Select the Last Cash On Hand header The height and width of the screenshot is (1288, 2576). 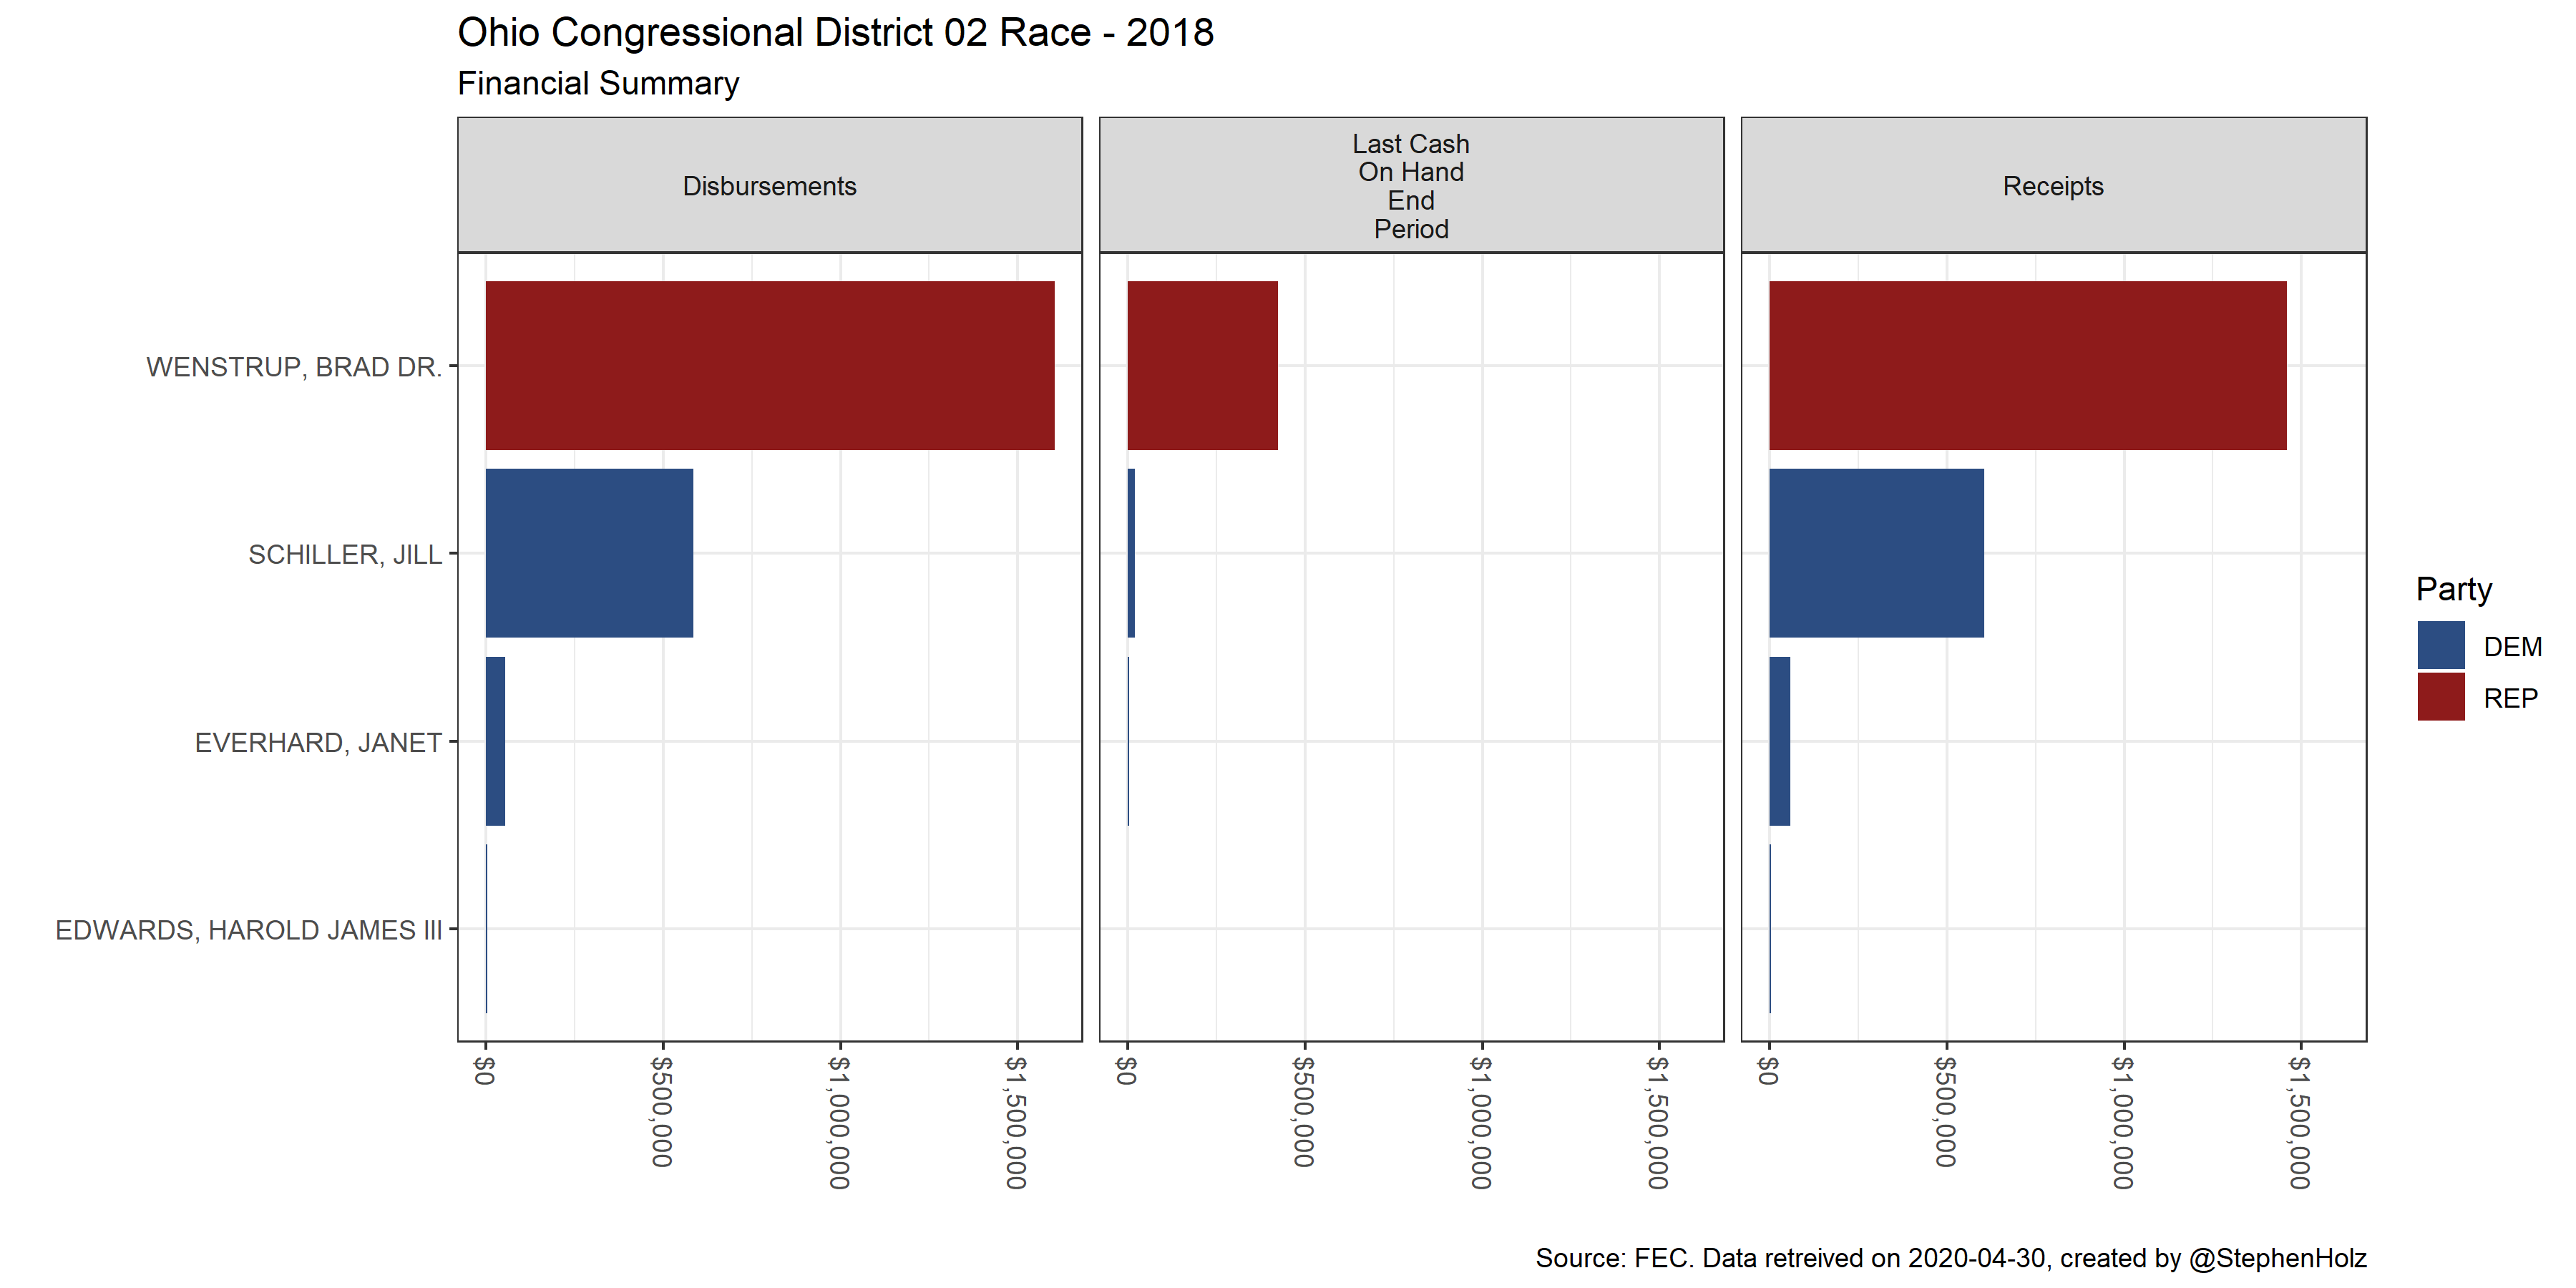point(1411,186)
